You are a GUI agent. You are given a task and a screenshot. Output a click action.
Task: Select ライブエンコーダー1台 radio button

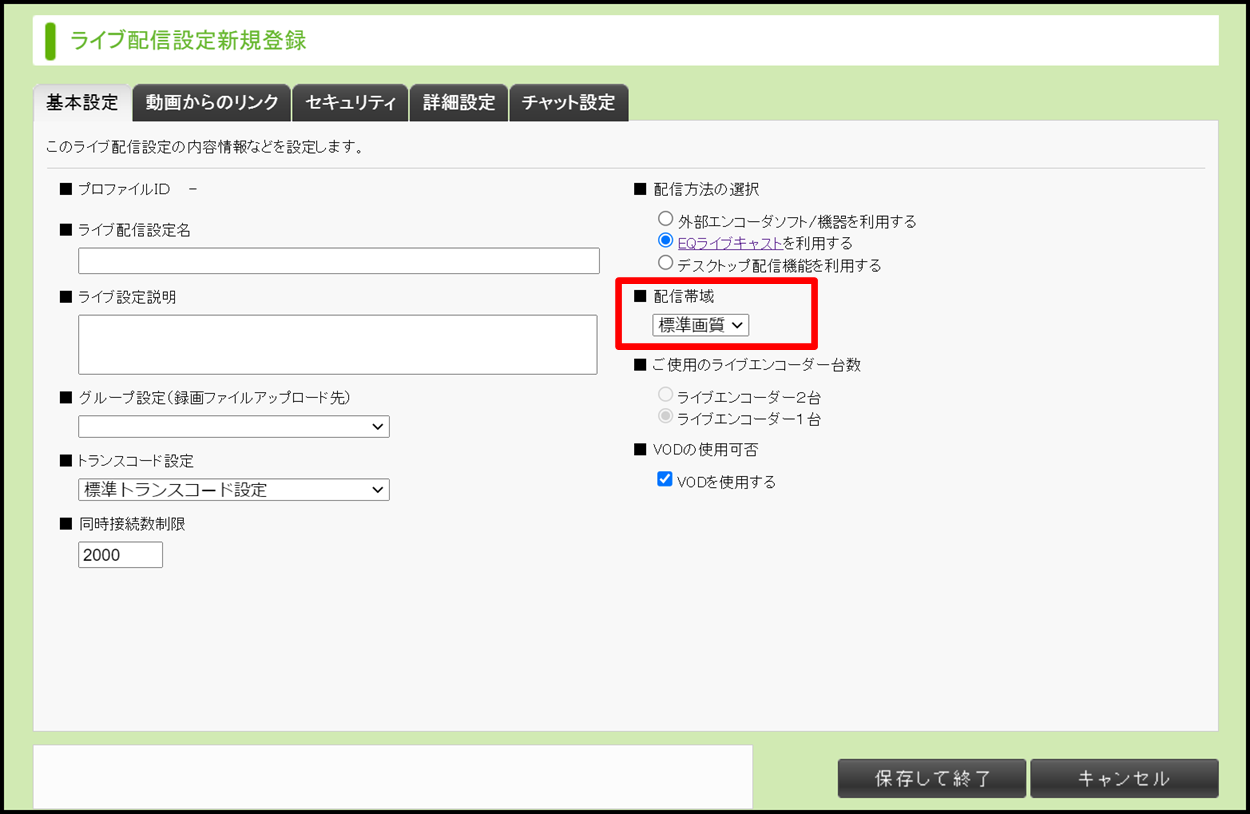665,417
